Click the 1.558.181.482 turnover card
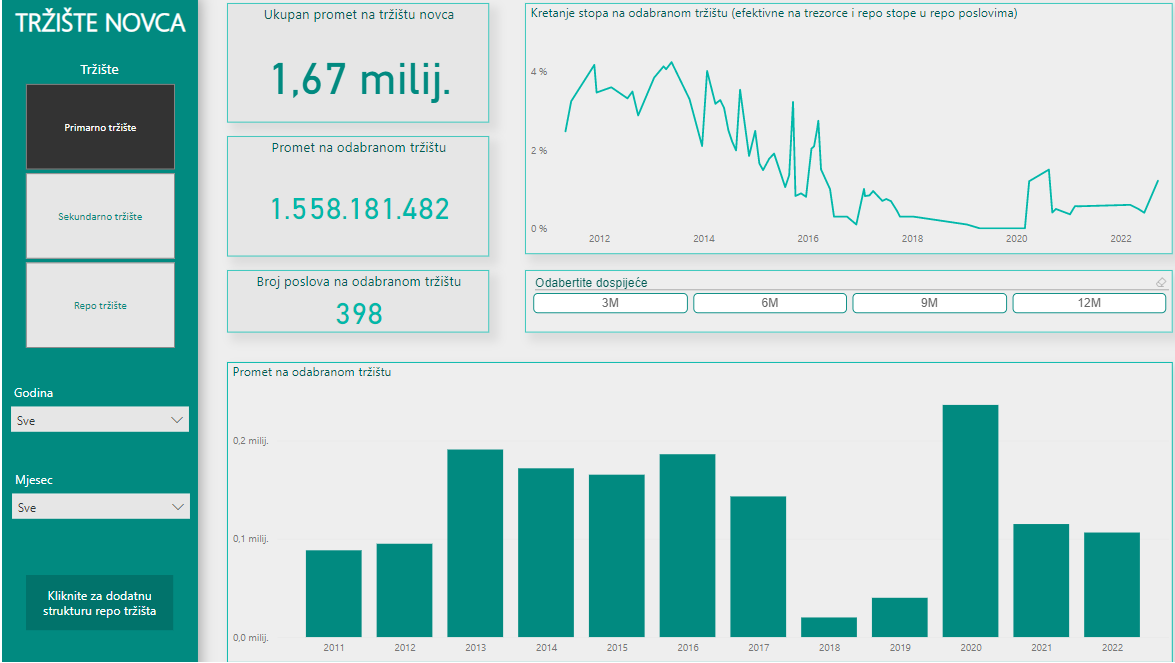This screenshot has height=663, width=1175. click(359, 209)
